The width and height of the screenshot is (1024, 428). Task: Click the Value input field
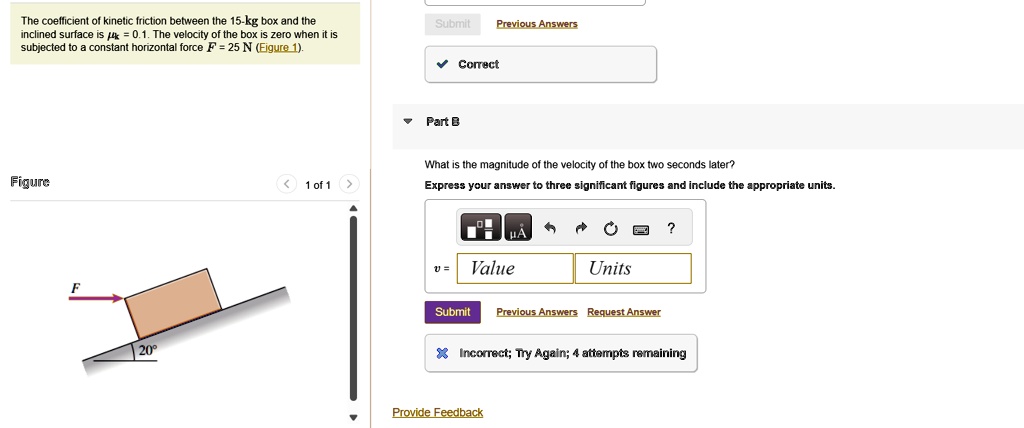[515, 269]
